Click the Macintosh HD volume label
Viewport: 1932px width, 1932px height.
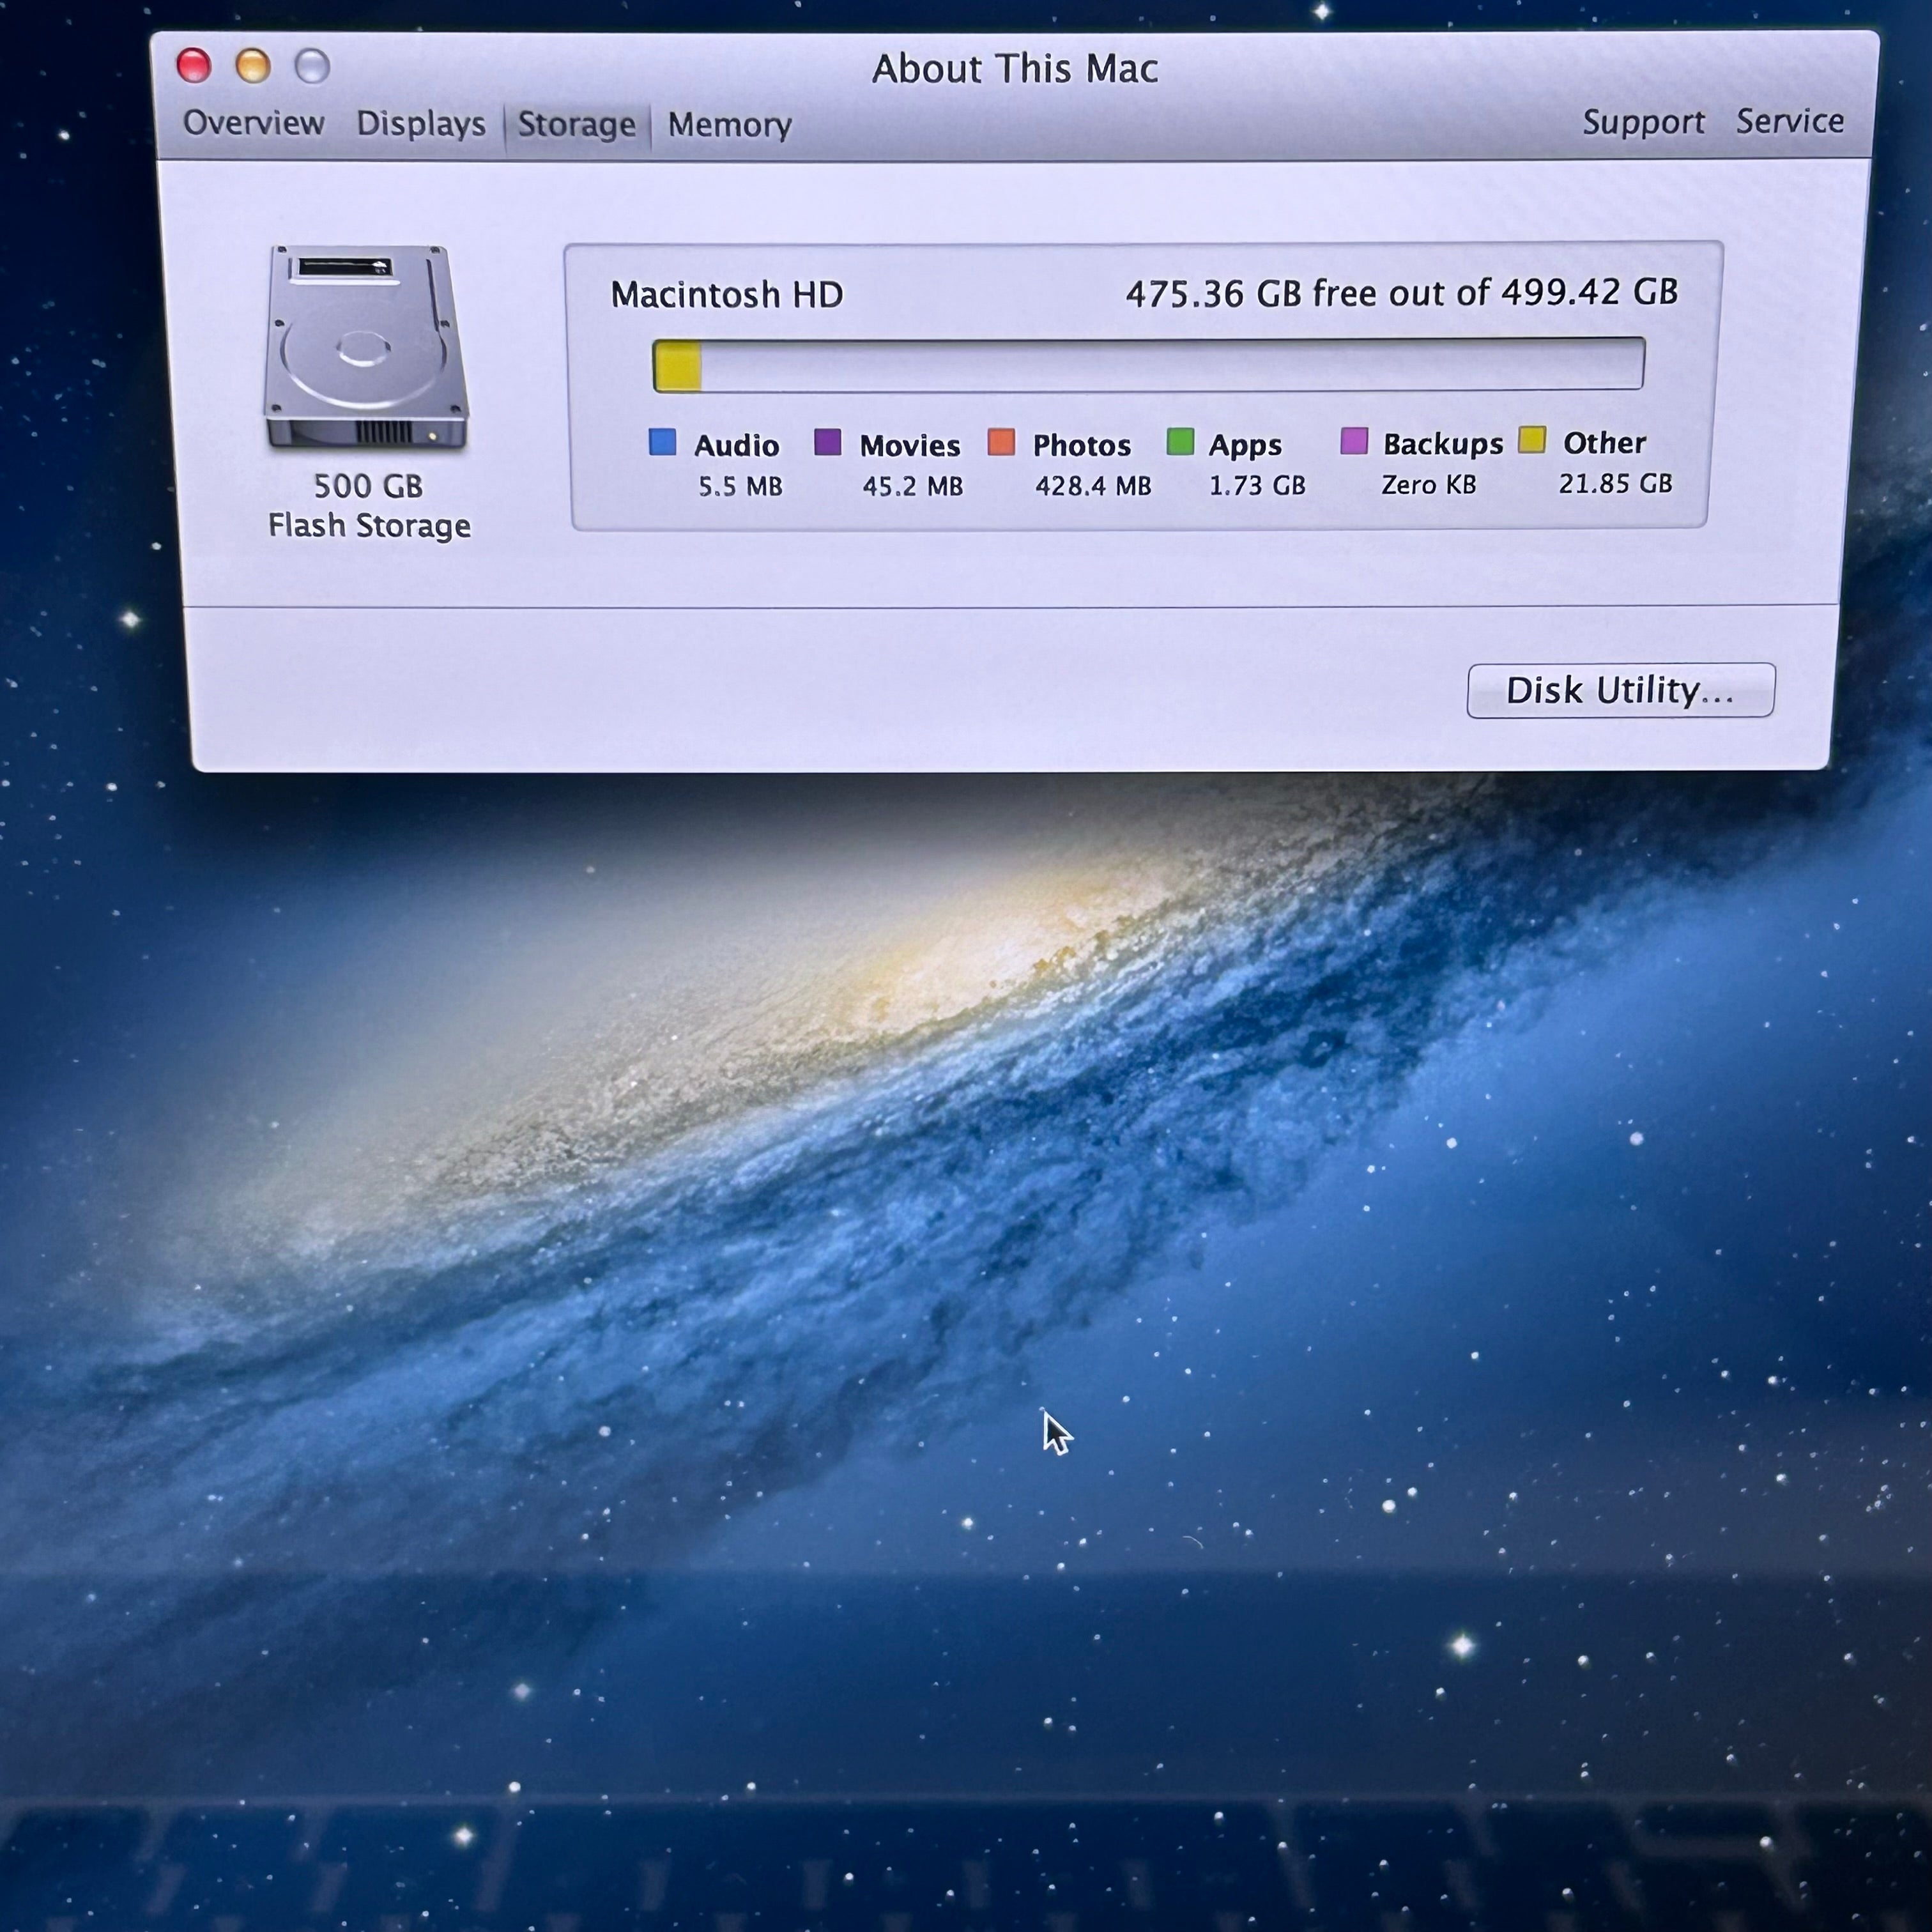(727, 295)
